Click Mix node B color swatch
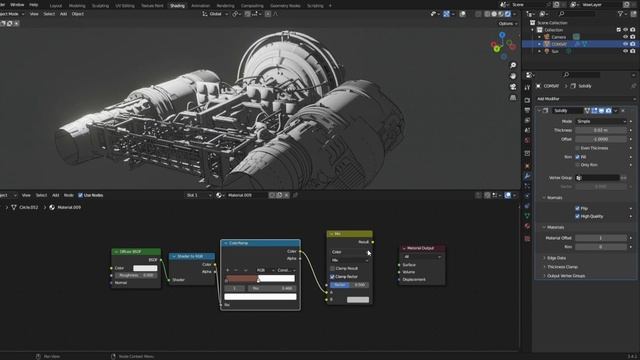The height and width of the screenshot is (360, 640). (x=358, y=300)
